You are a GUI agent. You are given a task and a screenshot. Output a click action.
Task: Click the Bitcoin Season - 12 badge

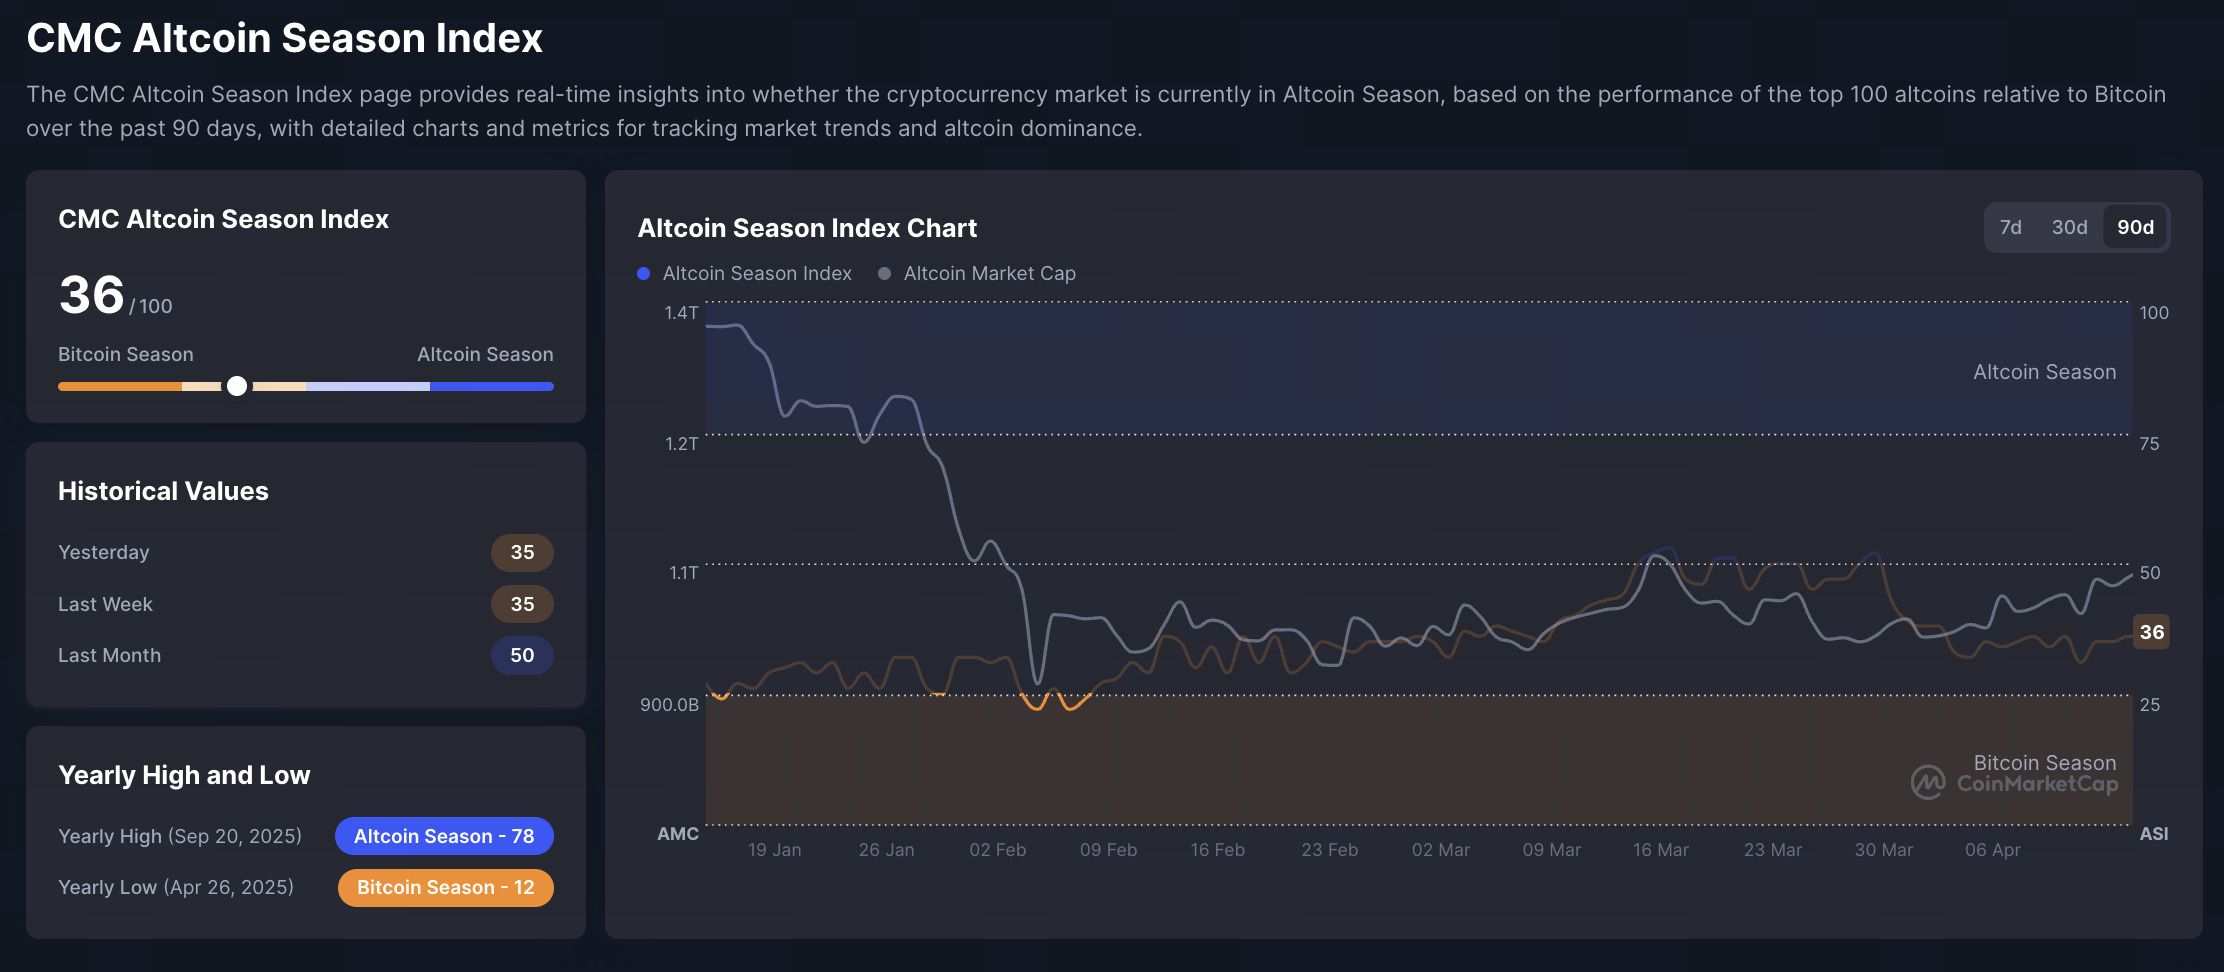[445, 888]
